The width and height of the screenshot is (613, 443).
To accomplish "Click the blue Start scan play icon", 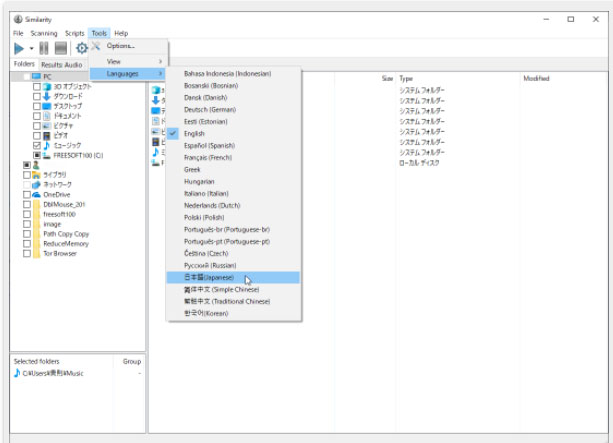I will coord(19,48).
